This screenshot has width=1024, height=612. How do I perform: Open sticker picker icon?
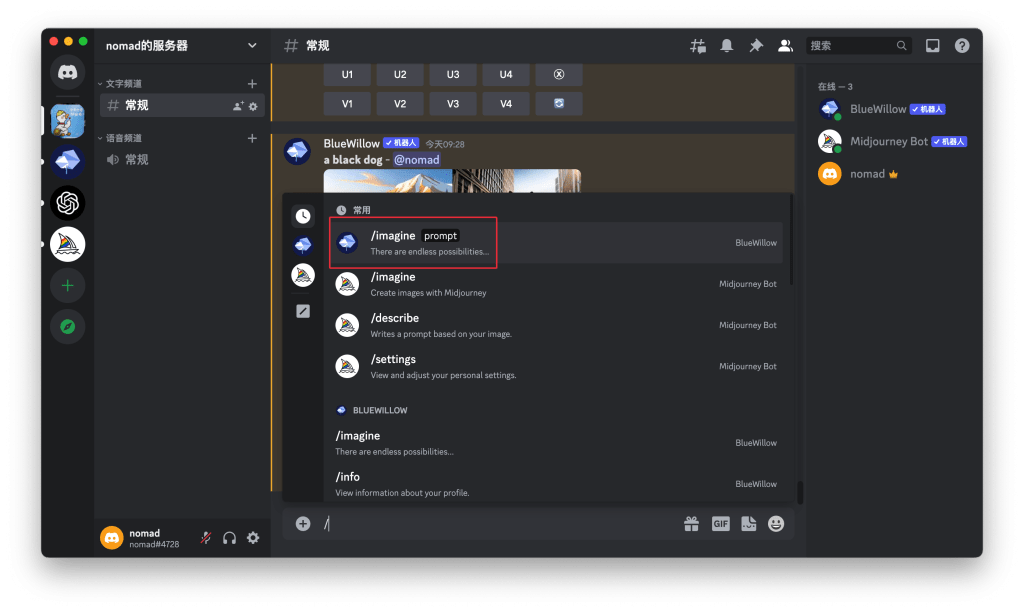point(748,524)
